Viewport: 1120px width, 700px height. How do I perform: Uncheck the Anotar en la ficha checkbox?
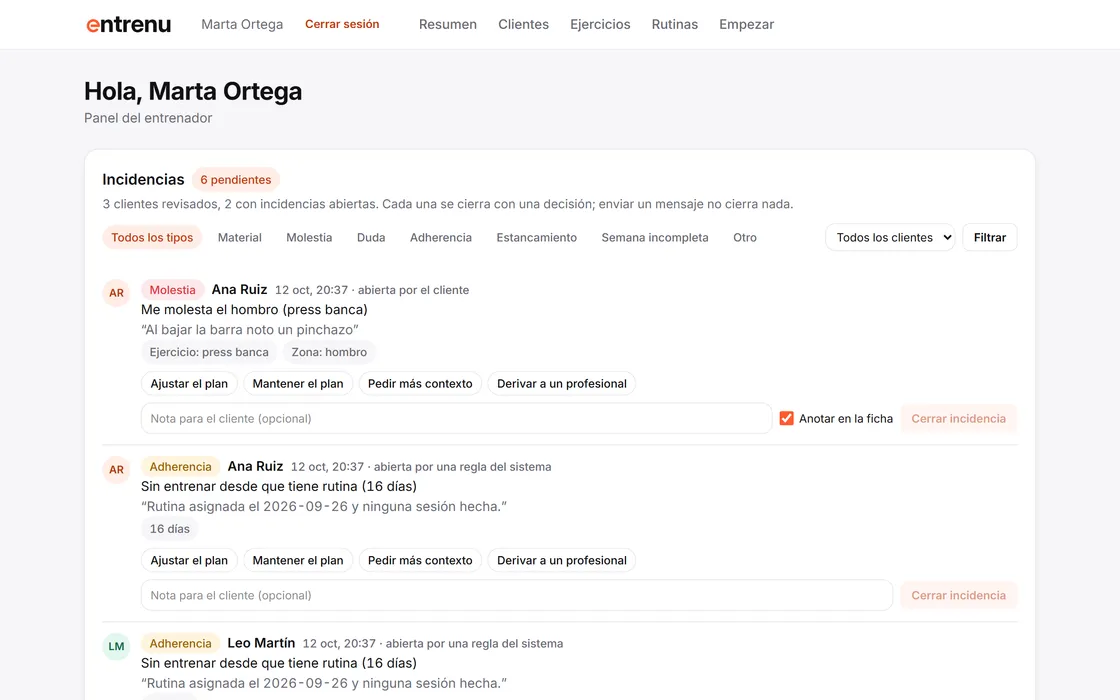coord(786,419)
